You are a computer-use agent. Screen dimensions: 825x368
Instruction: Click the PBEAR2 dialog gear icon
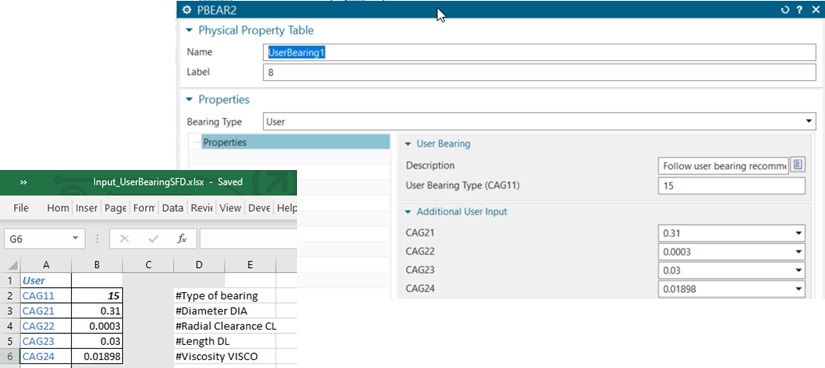tap(186, 10)
